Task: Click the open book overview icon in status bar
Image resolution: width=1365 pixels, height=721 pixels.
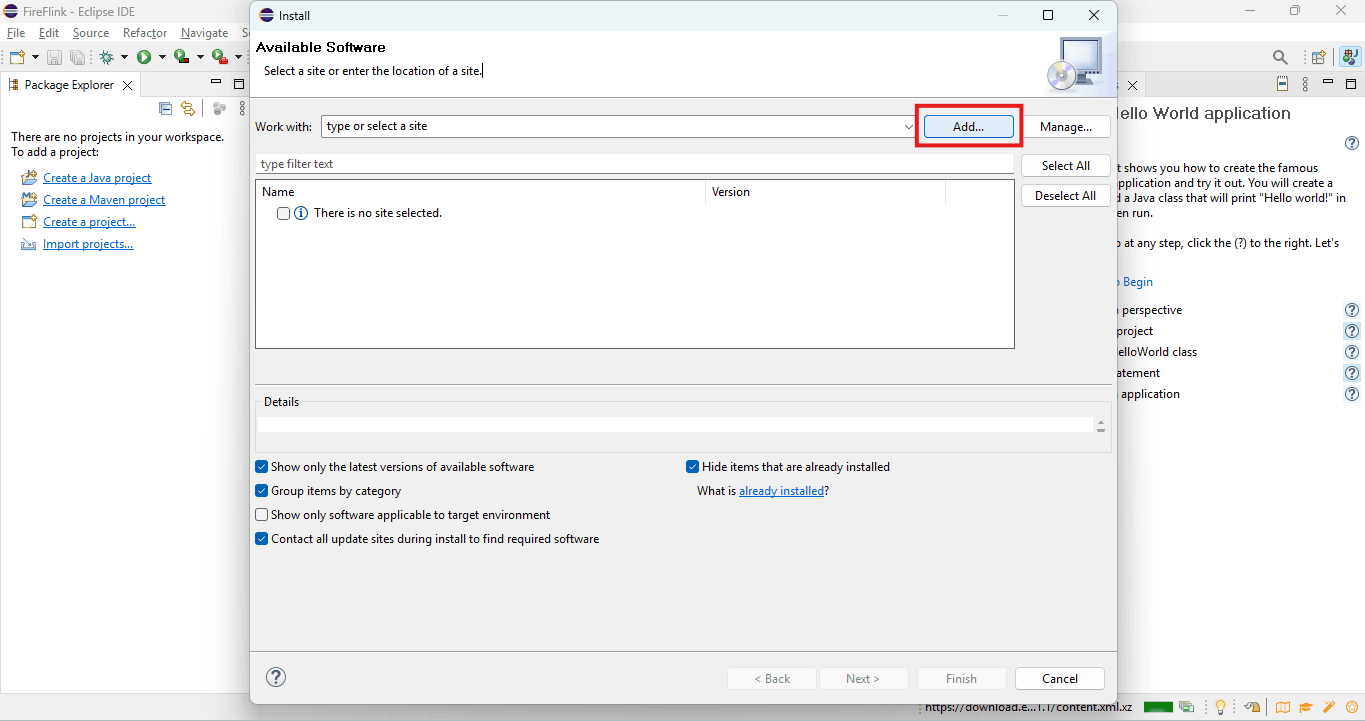Action: tap(1283, 707)
